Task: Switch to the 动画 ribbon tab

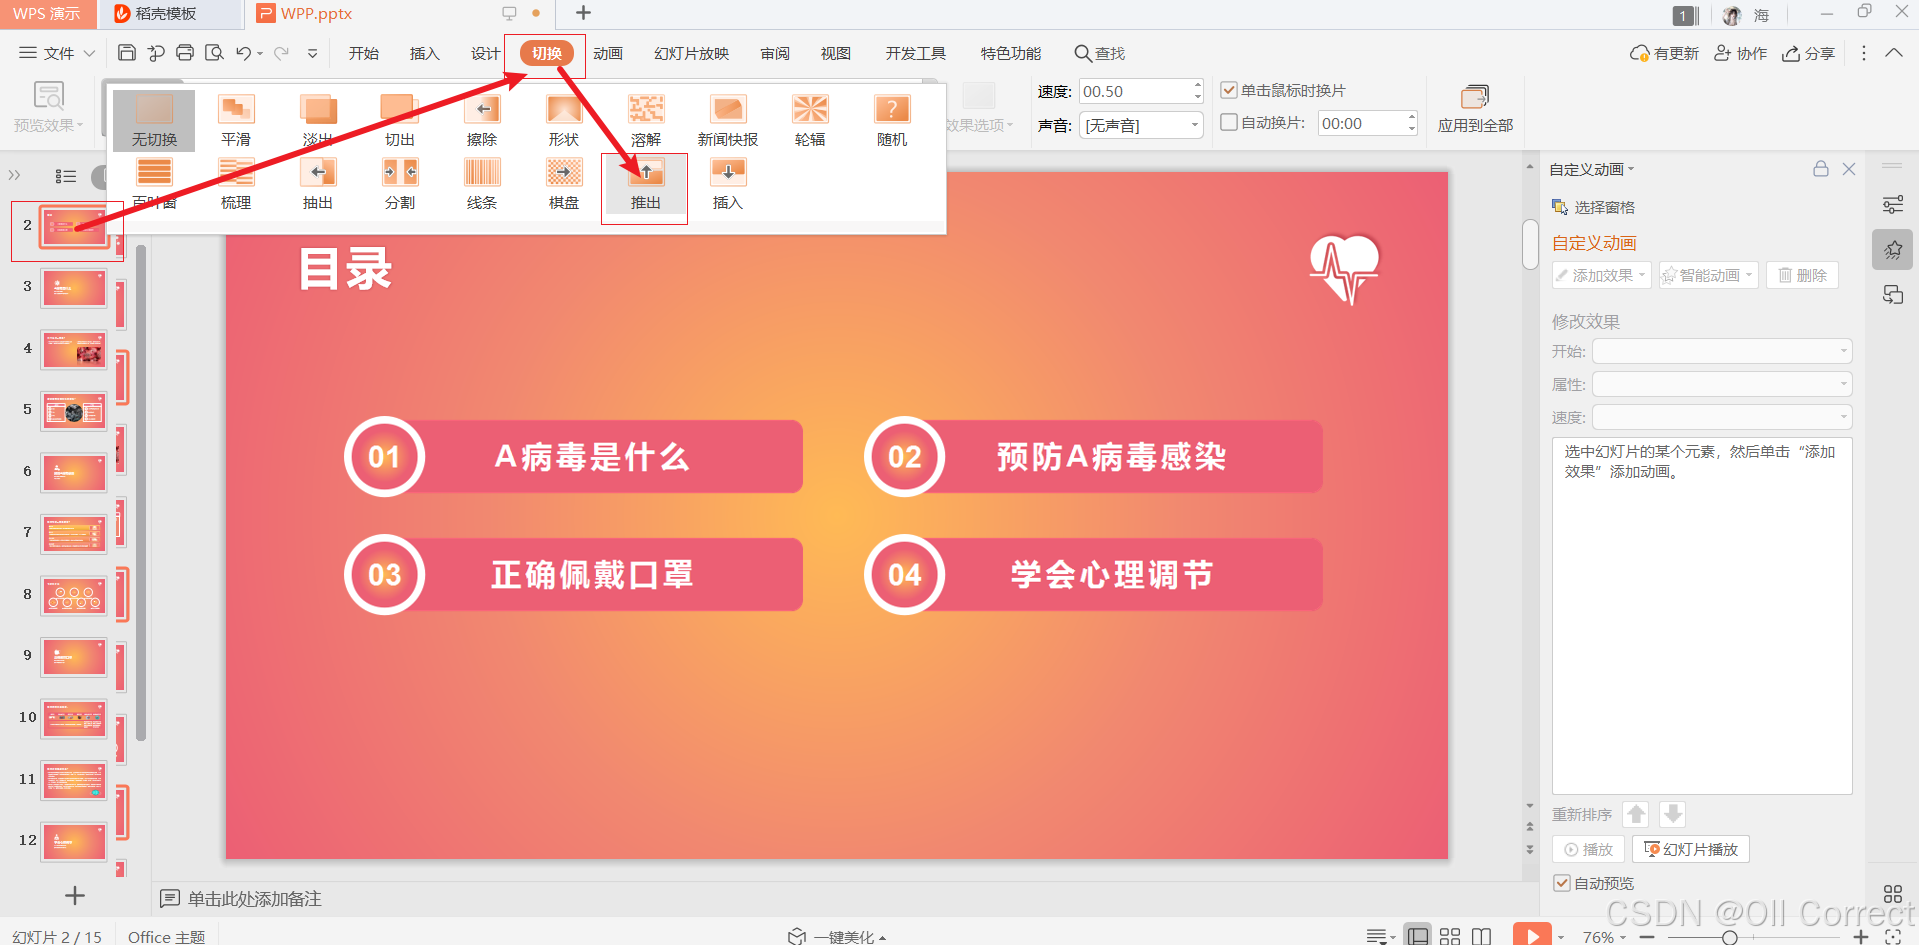Action: [608, 53]
